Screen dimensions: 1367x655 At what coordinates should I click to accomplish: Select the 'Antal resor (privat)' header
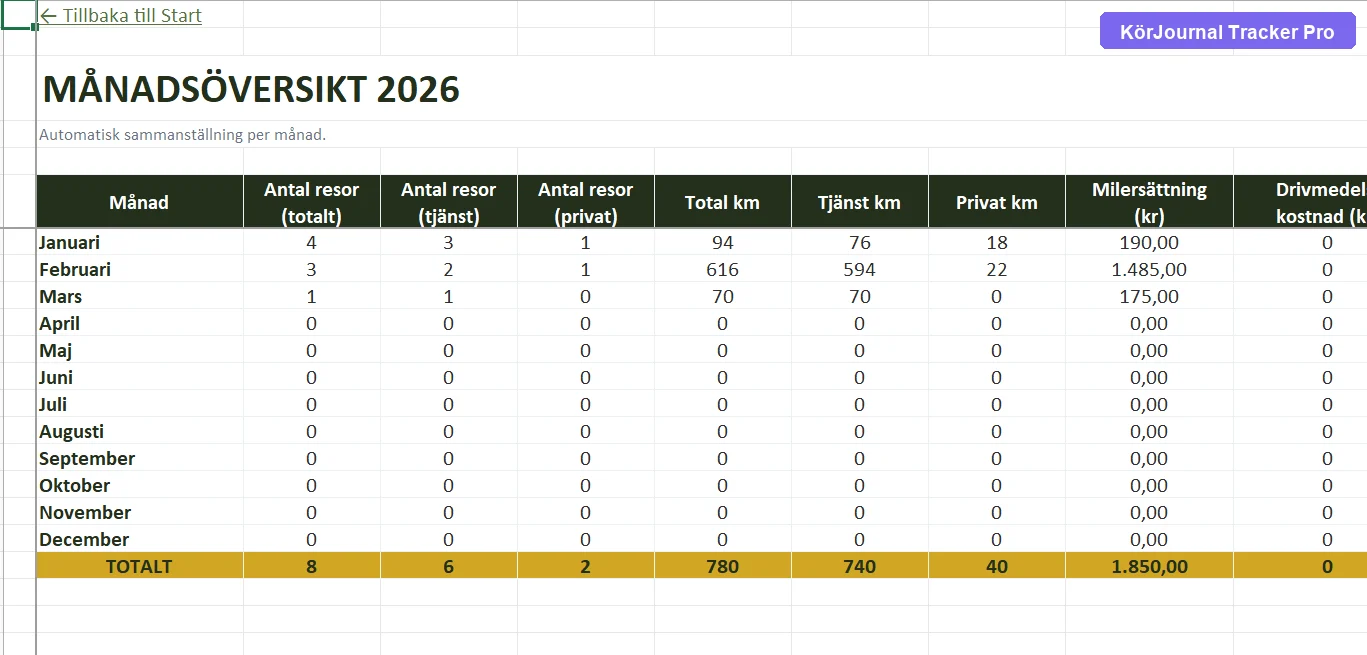585,202
